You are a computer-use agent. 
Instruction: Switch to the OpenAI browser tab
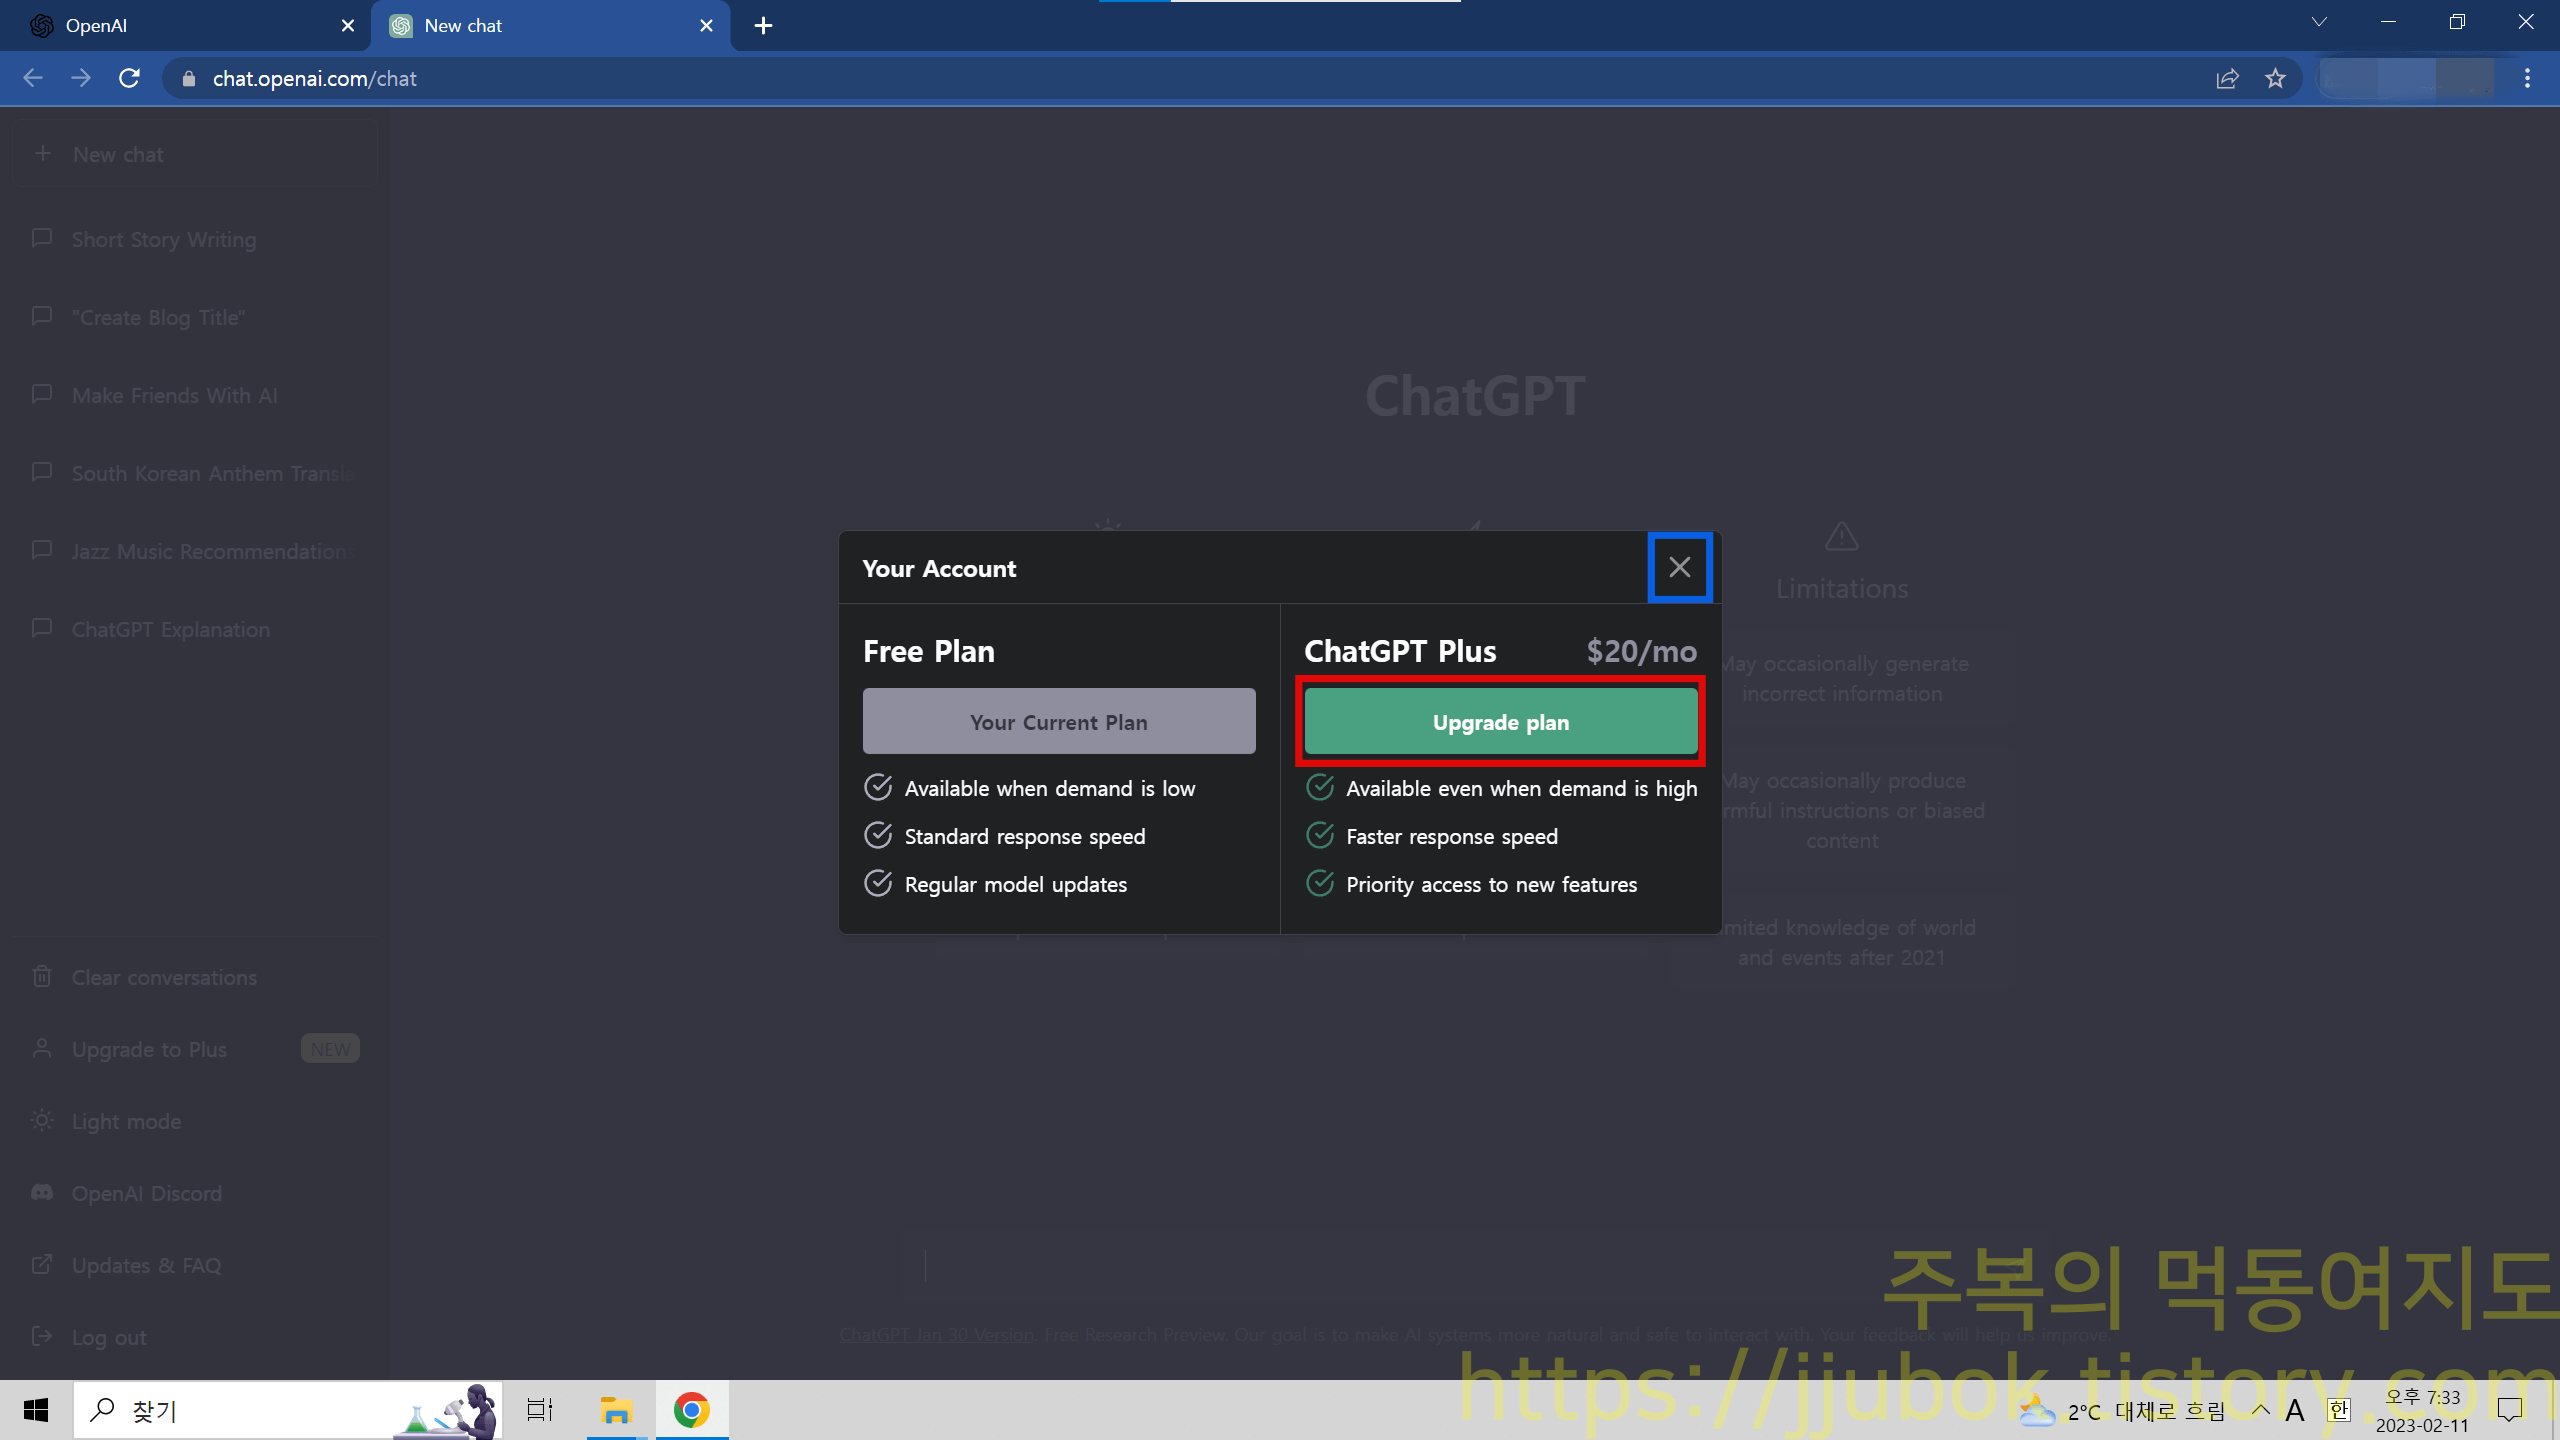coord(180,26)
